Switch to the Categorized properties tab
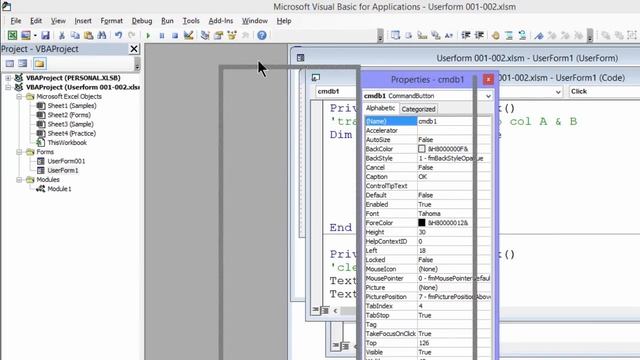The width and height of the screenshot is (640, 360). tap(418, 109)
